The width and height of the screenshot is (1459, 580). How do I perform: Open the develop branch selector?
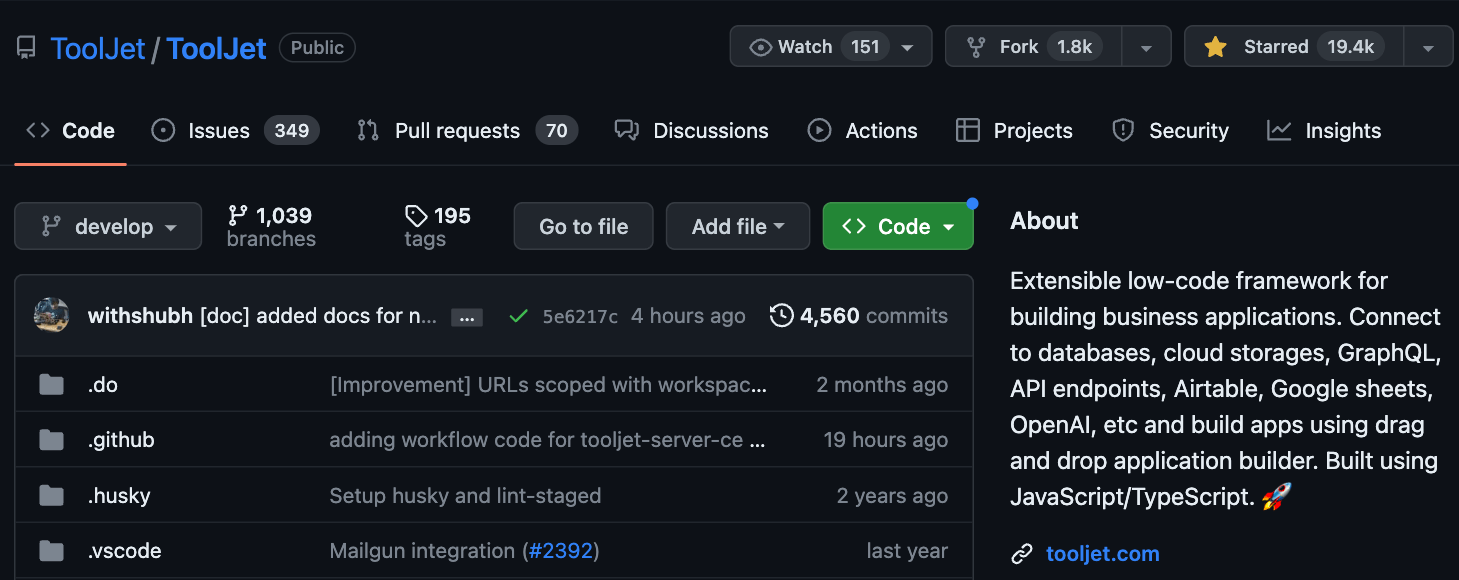pos(107,226)
